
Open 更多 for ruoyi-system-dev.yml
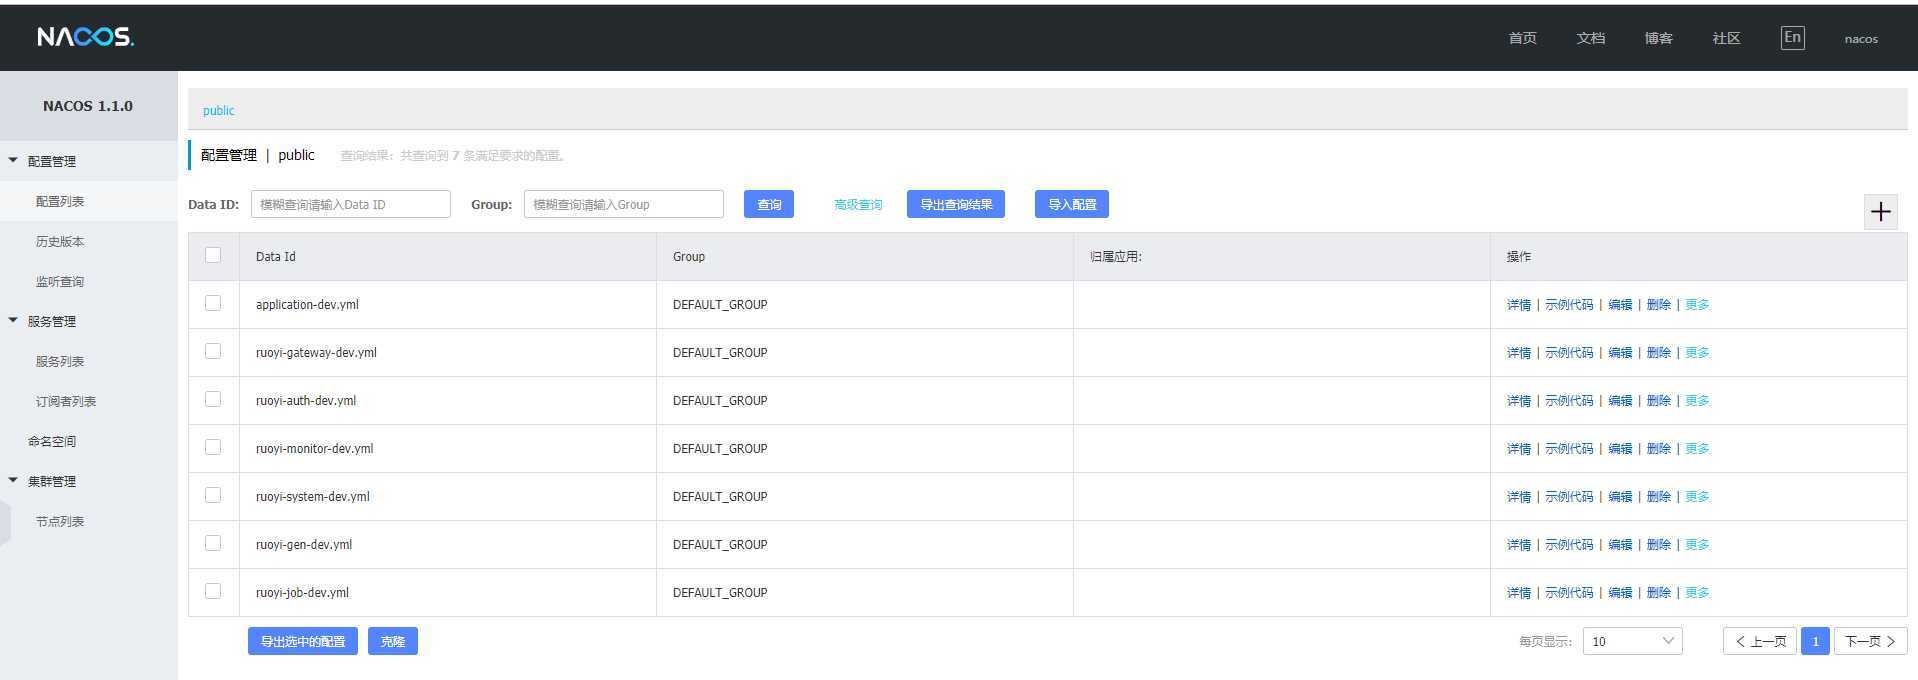1697,497
